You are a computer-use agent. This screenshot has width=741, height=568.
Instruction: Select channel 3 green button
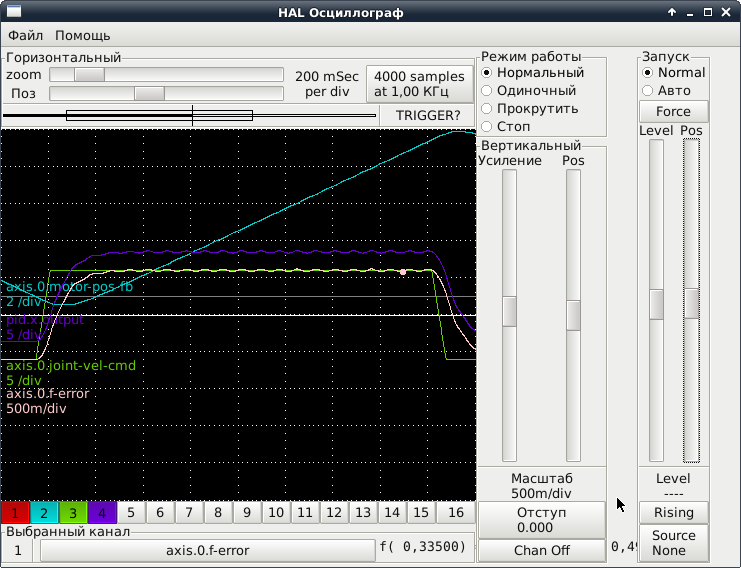coord(73,513)
